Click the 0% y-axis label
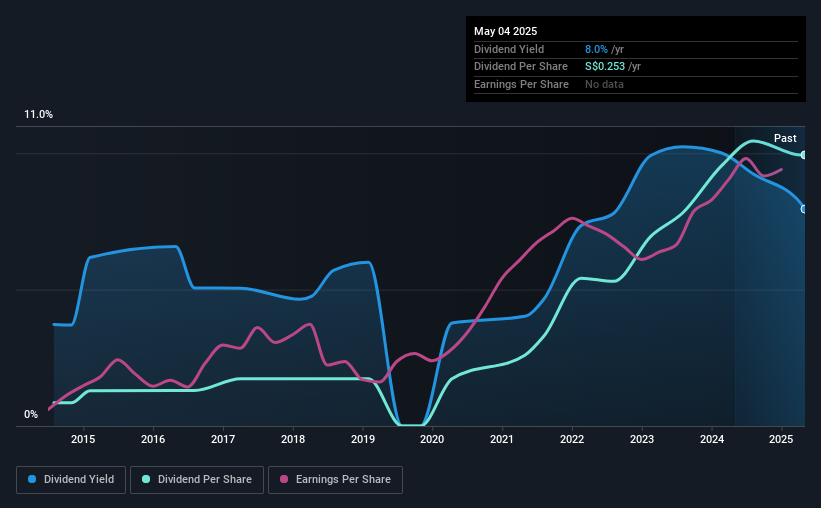The image size is (821, 508). pos(31,414)
